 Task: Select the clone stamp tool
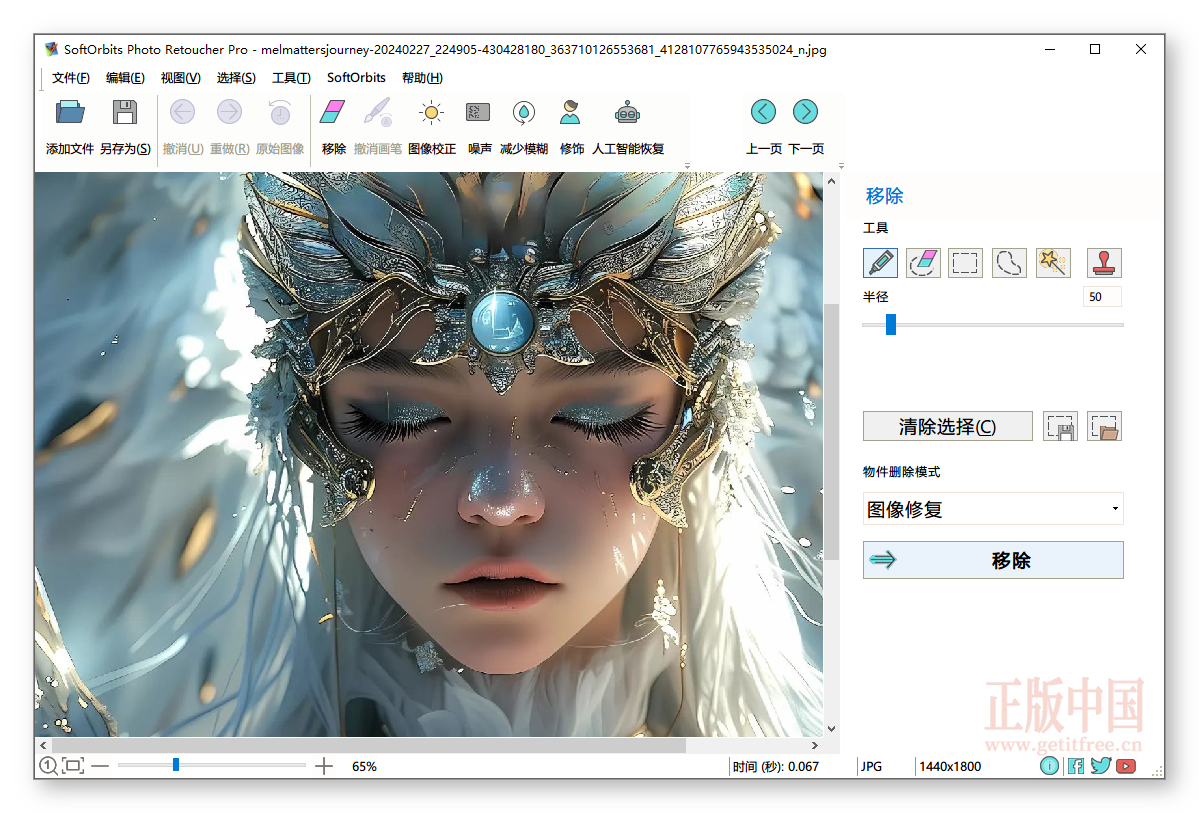(x=1103, y=263)
